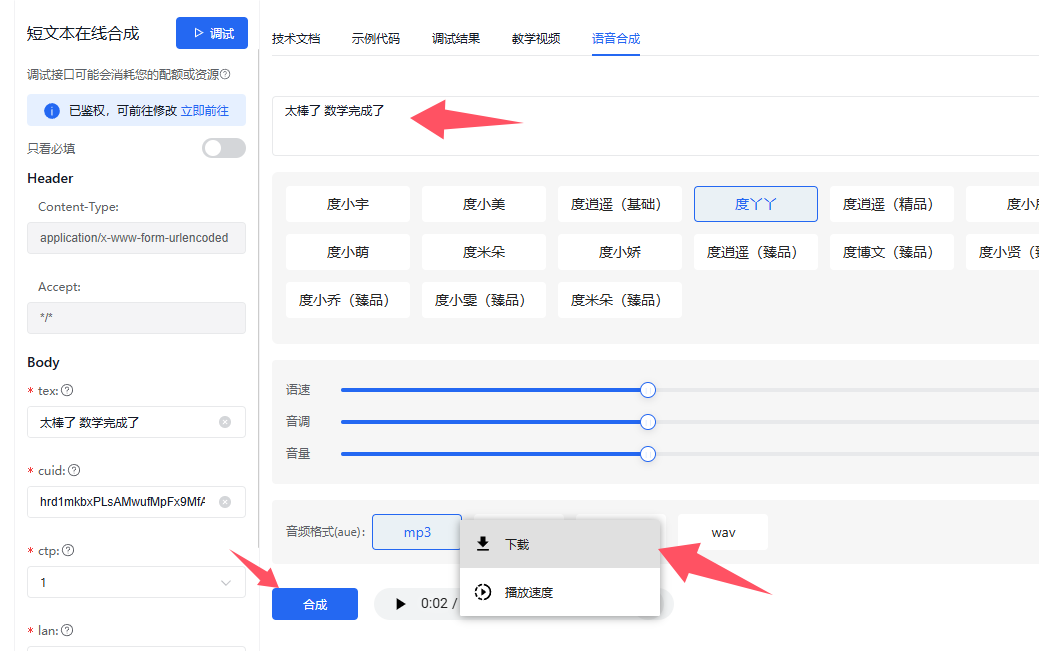Click the cuid input field
Viewport: 1039px width, 651px height.
click(137, 502)
